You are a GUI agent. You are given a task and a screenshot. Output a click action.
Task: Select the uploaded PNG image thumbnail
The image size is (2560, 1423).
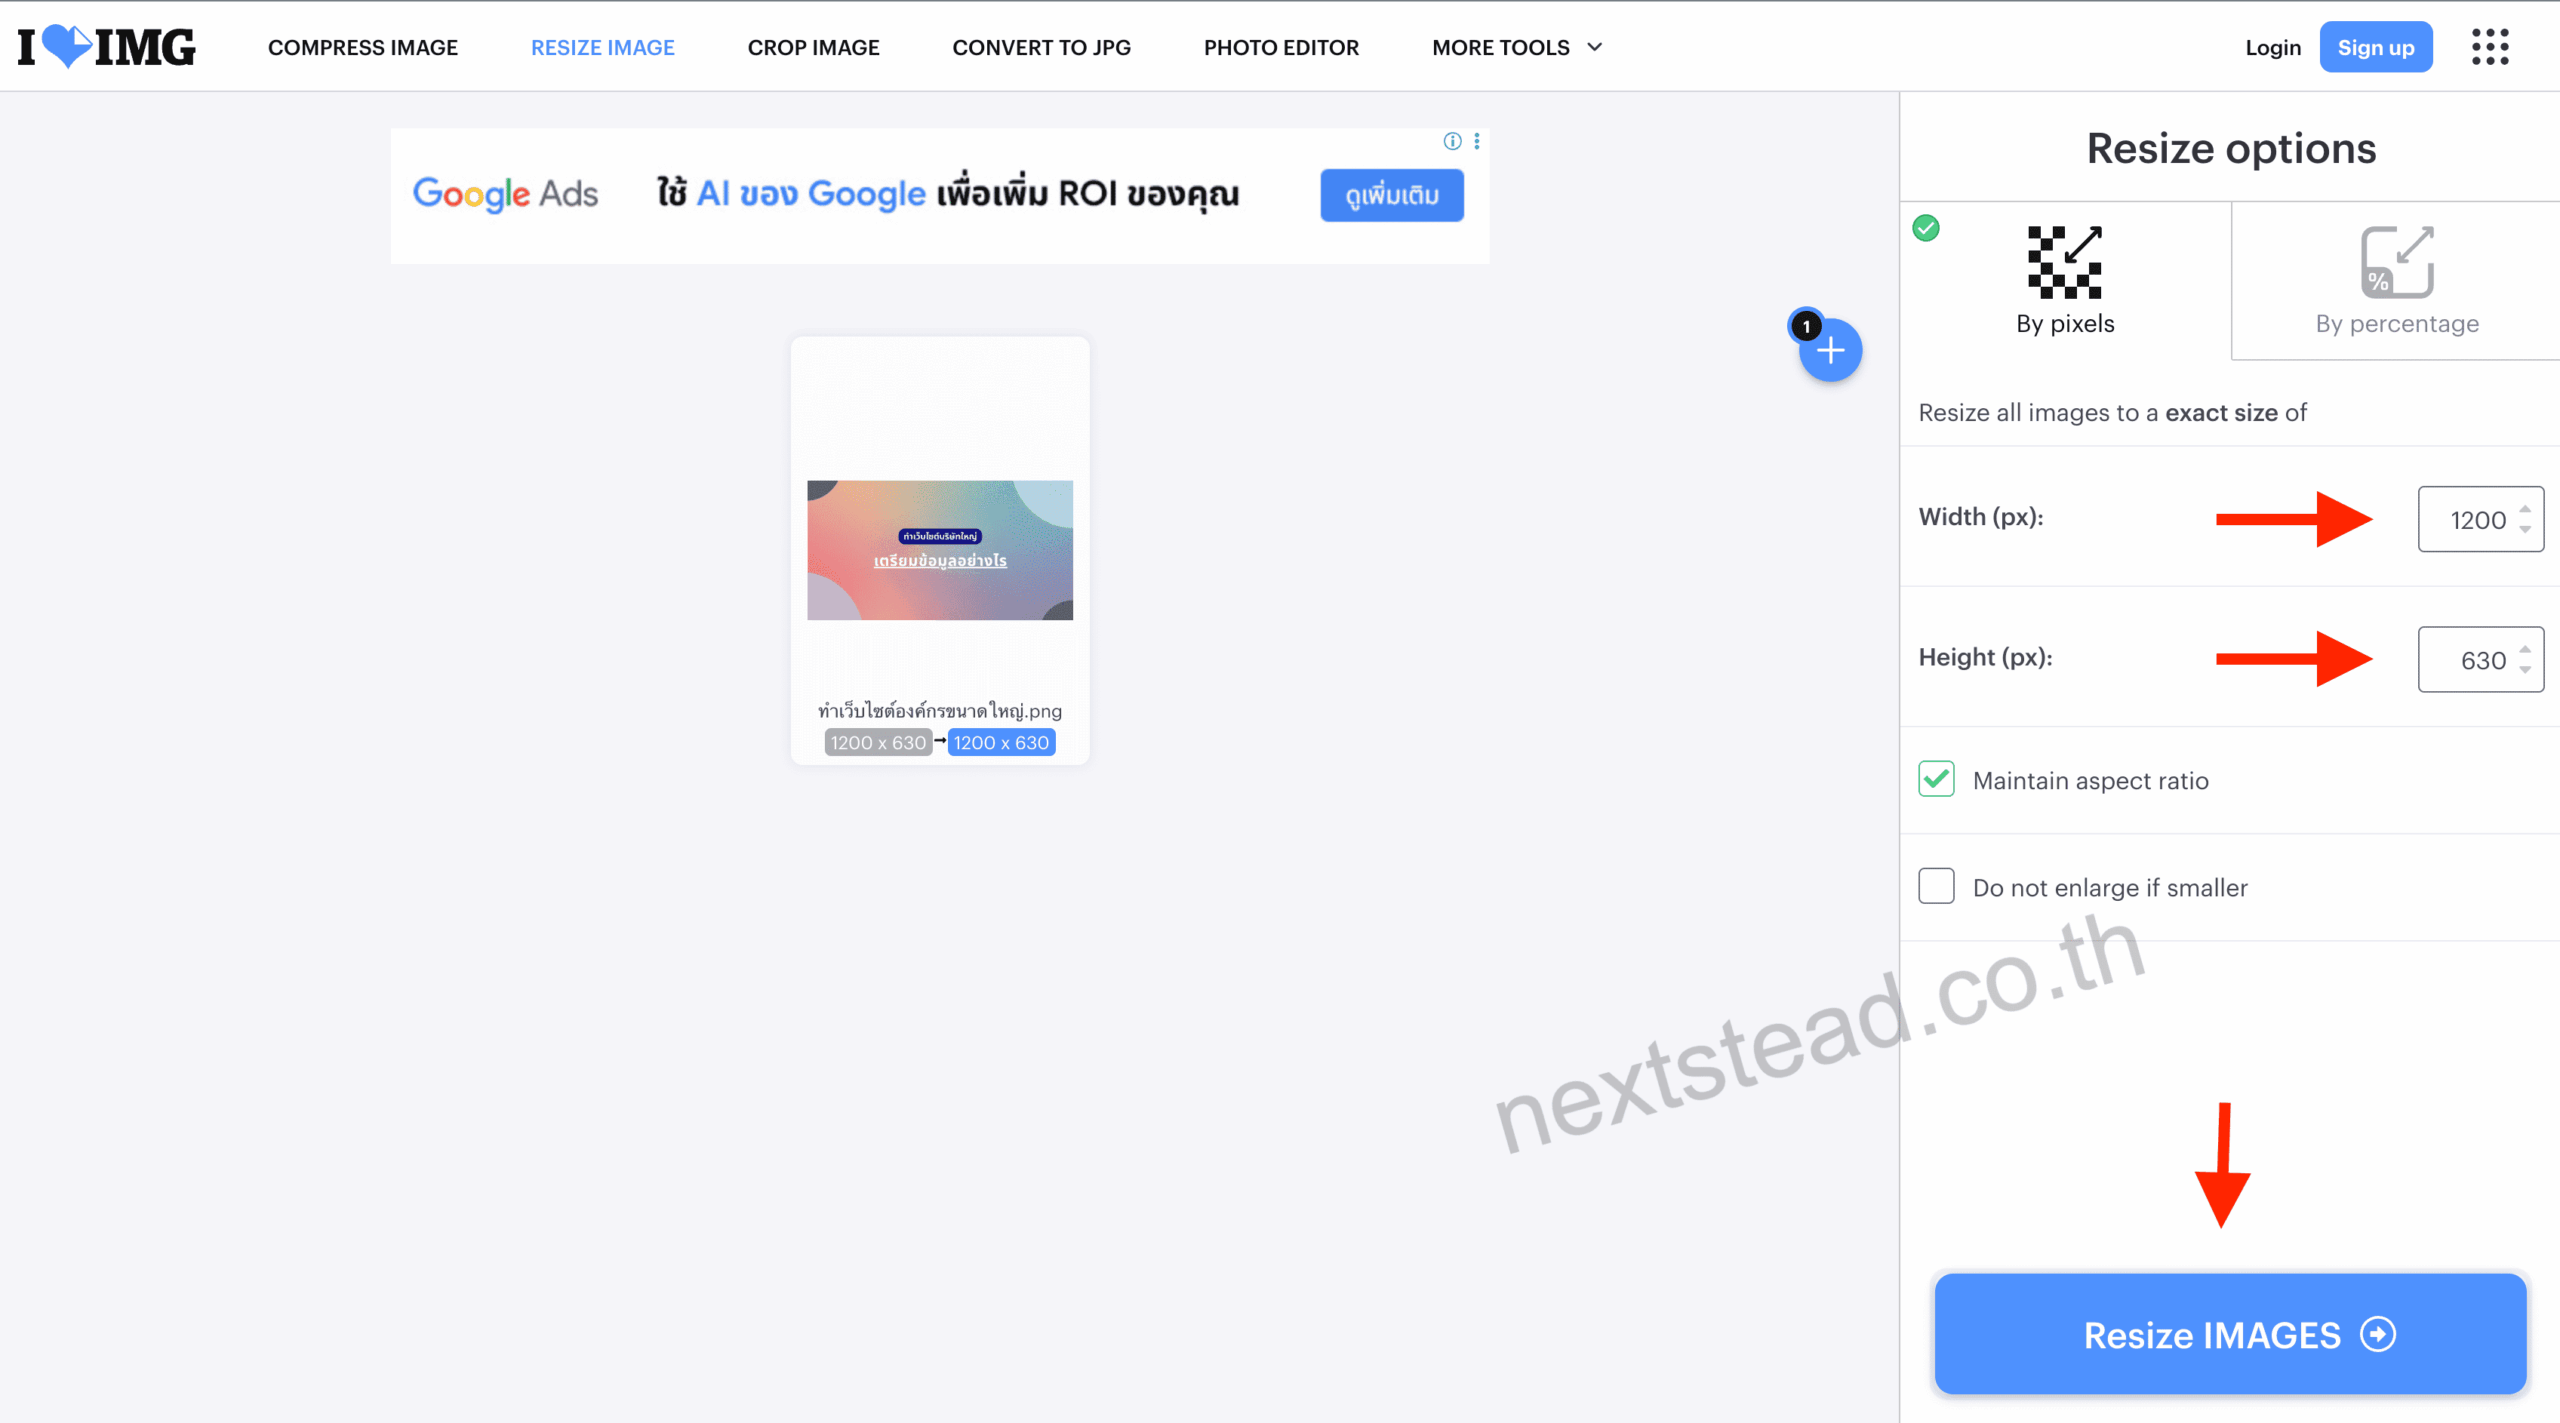click(x=940, y=550)
